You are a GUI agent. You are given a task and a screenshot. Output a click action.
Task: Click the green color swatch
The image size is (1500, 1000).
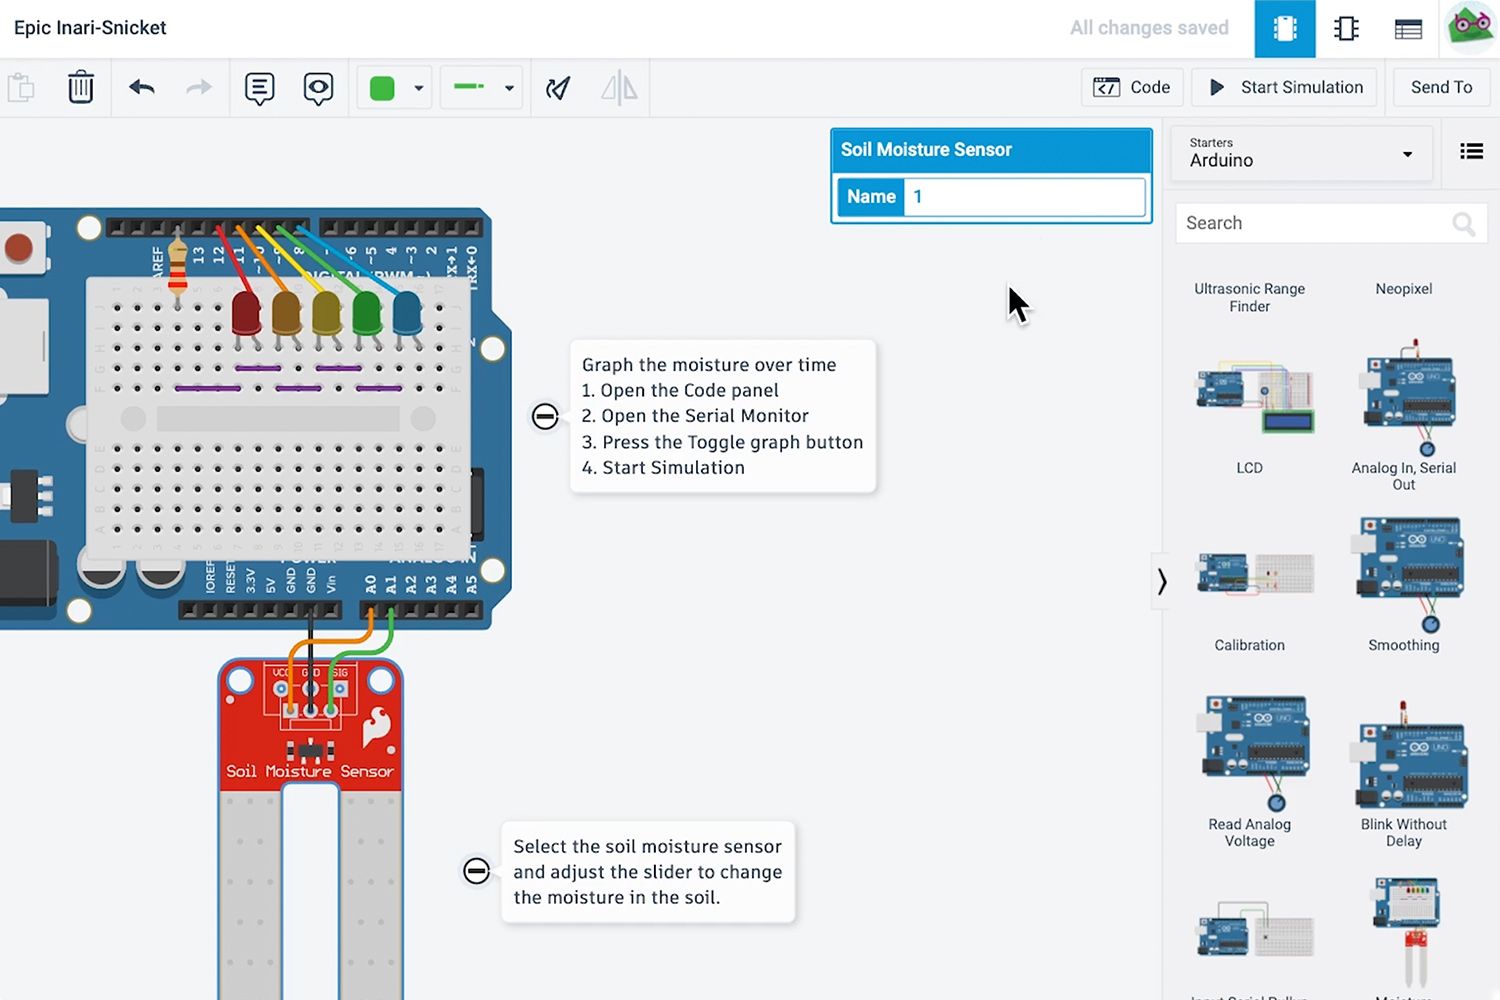[x=381, y=87]
